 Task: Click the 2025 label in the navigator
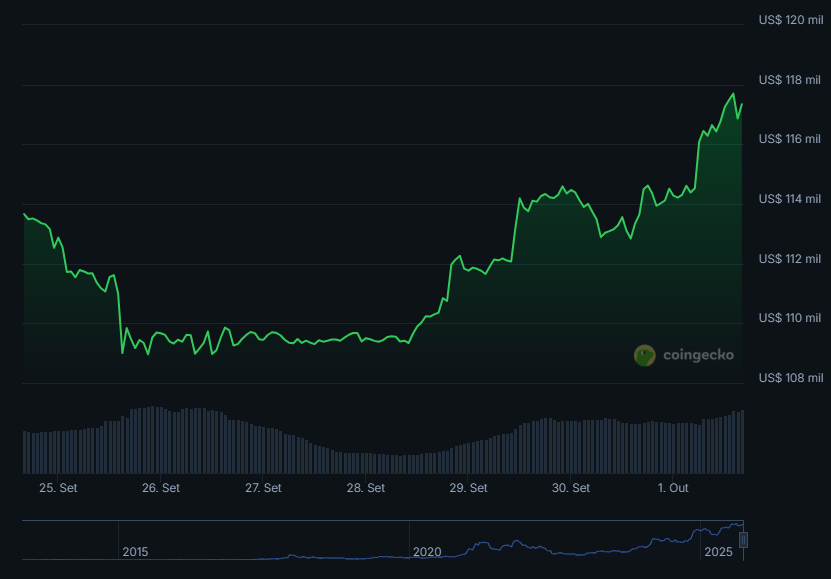point(718,552)
